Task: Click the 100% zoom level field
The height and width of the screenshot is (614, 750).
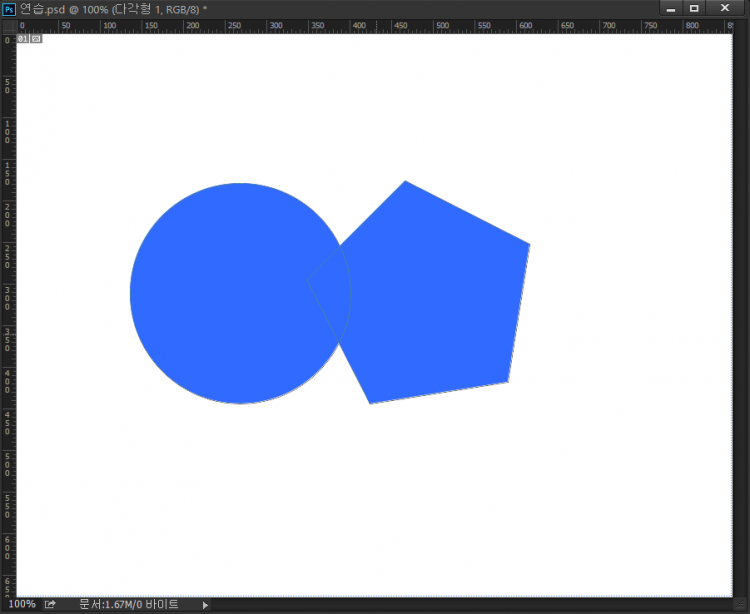Action: point(20,604)
